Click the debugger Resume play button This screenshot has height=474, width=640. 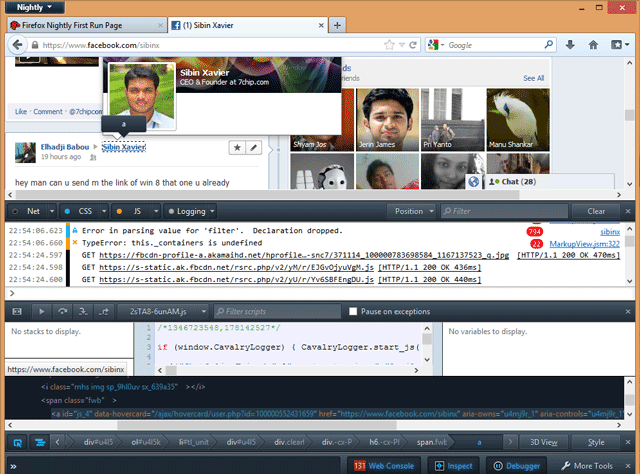point(41,312)
